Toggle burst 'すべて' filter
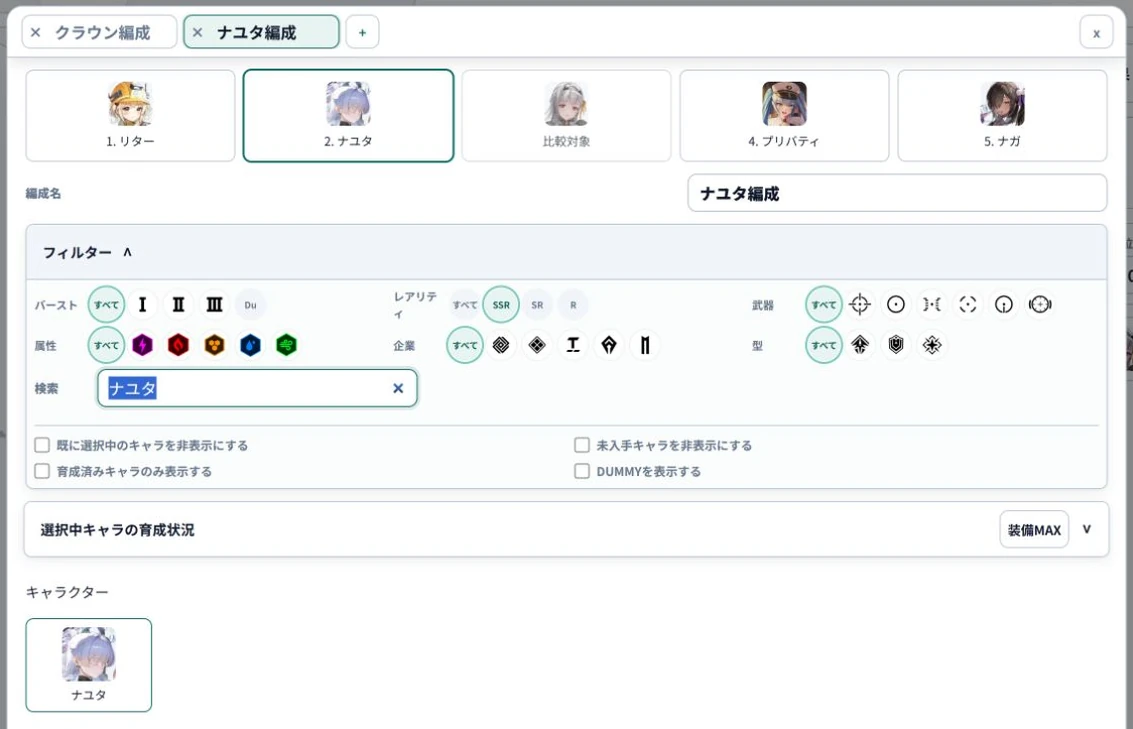 [106, 305]
